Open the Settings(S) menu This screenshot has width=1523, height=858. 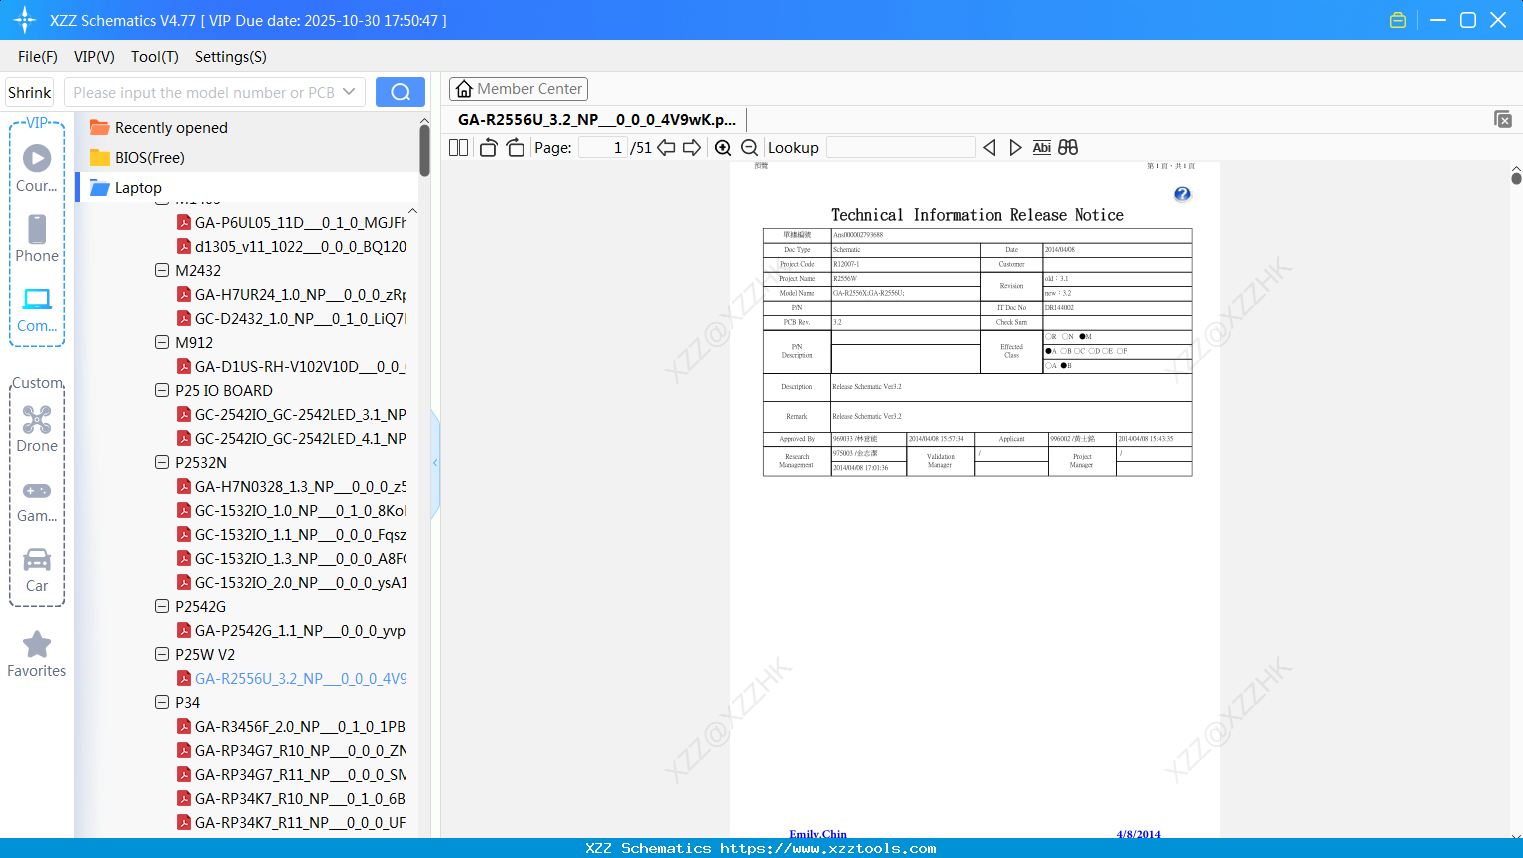coord(231,57)
